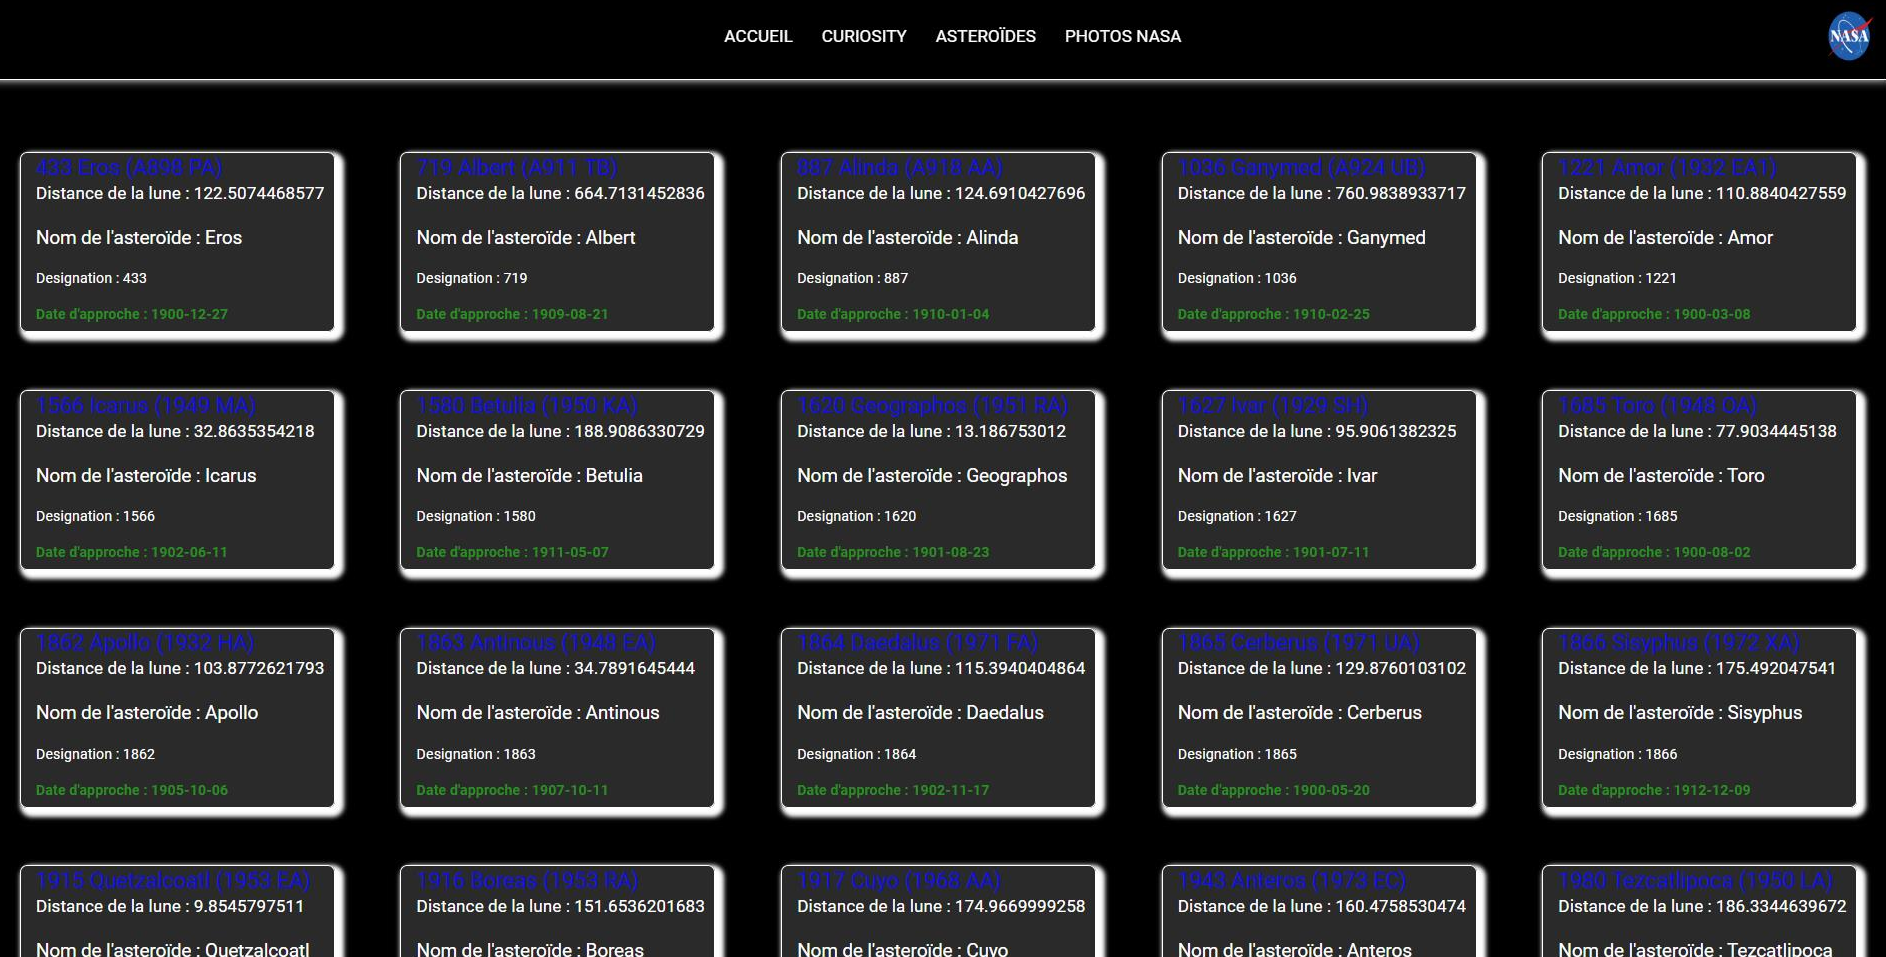1886x957 pixels.
Task: Navigate to PHOTOS NASA
Action: (x=1123, y=36)
